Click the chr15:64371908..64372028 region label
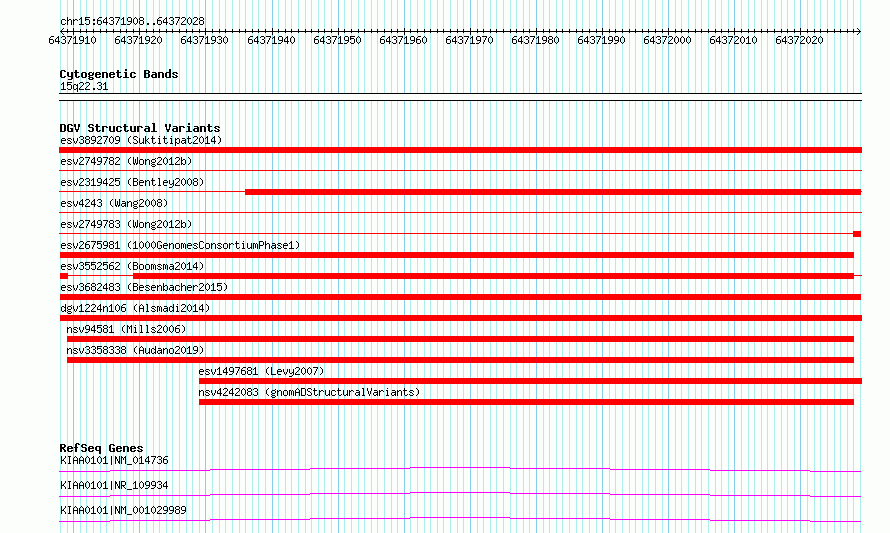 click(132, 21)
